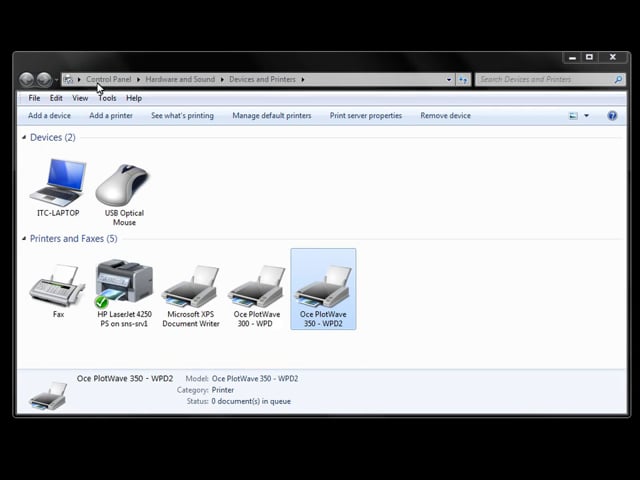Image resolution: width=640 pixels, height=480 pixels.
Task: Collapse the Devices (2) group
Action: click(x=24, y=137)
